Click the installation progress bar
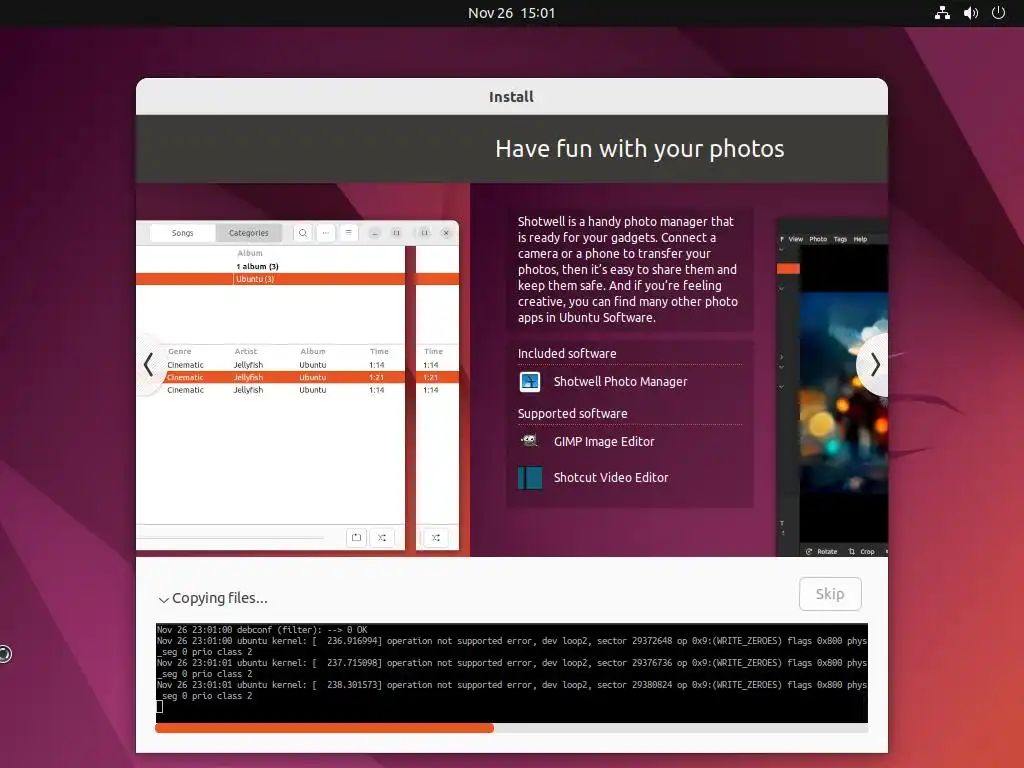This screenshot has height=768, width=1024. [x=511, y=728]
